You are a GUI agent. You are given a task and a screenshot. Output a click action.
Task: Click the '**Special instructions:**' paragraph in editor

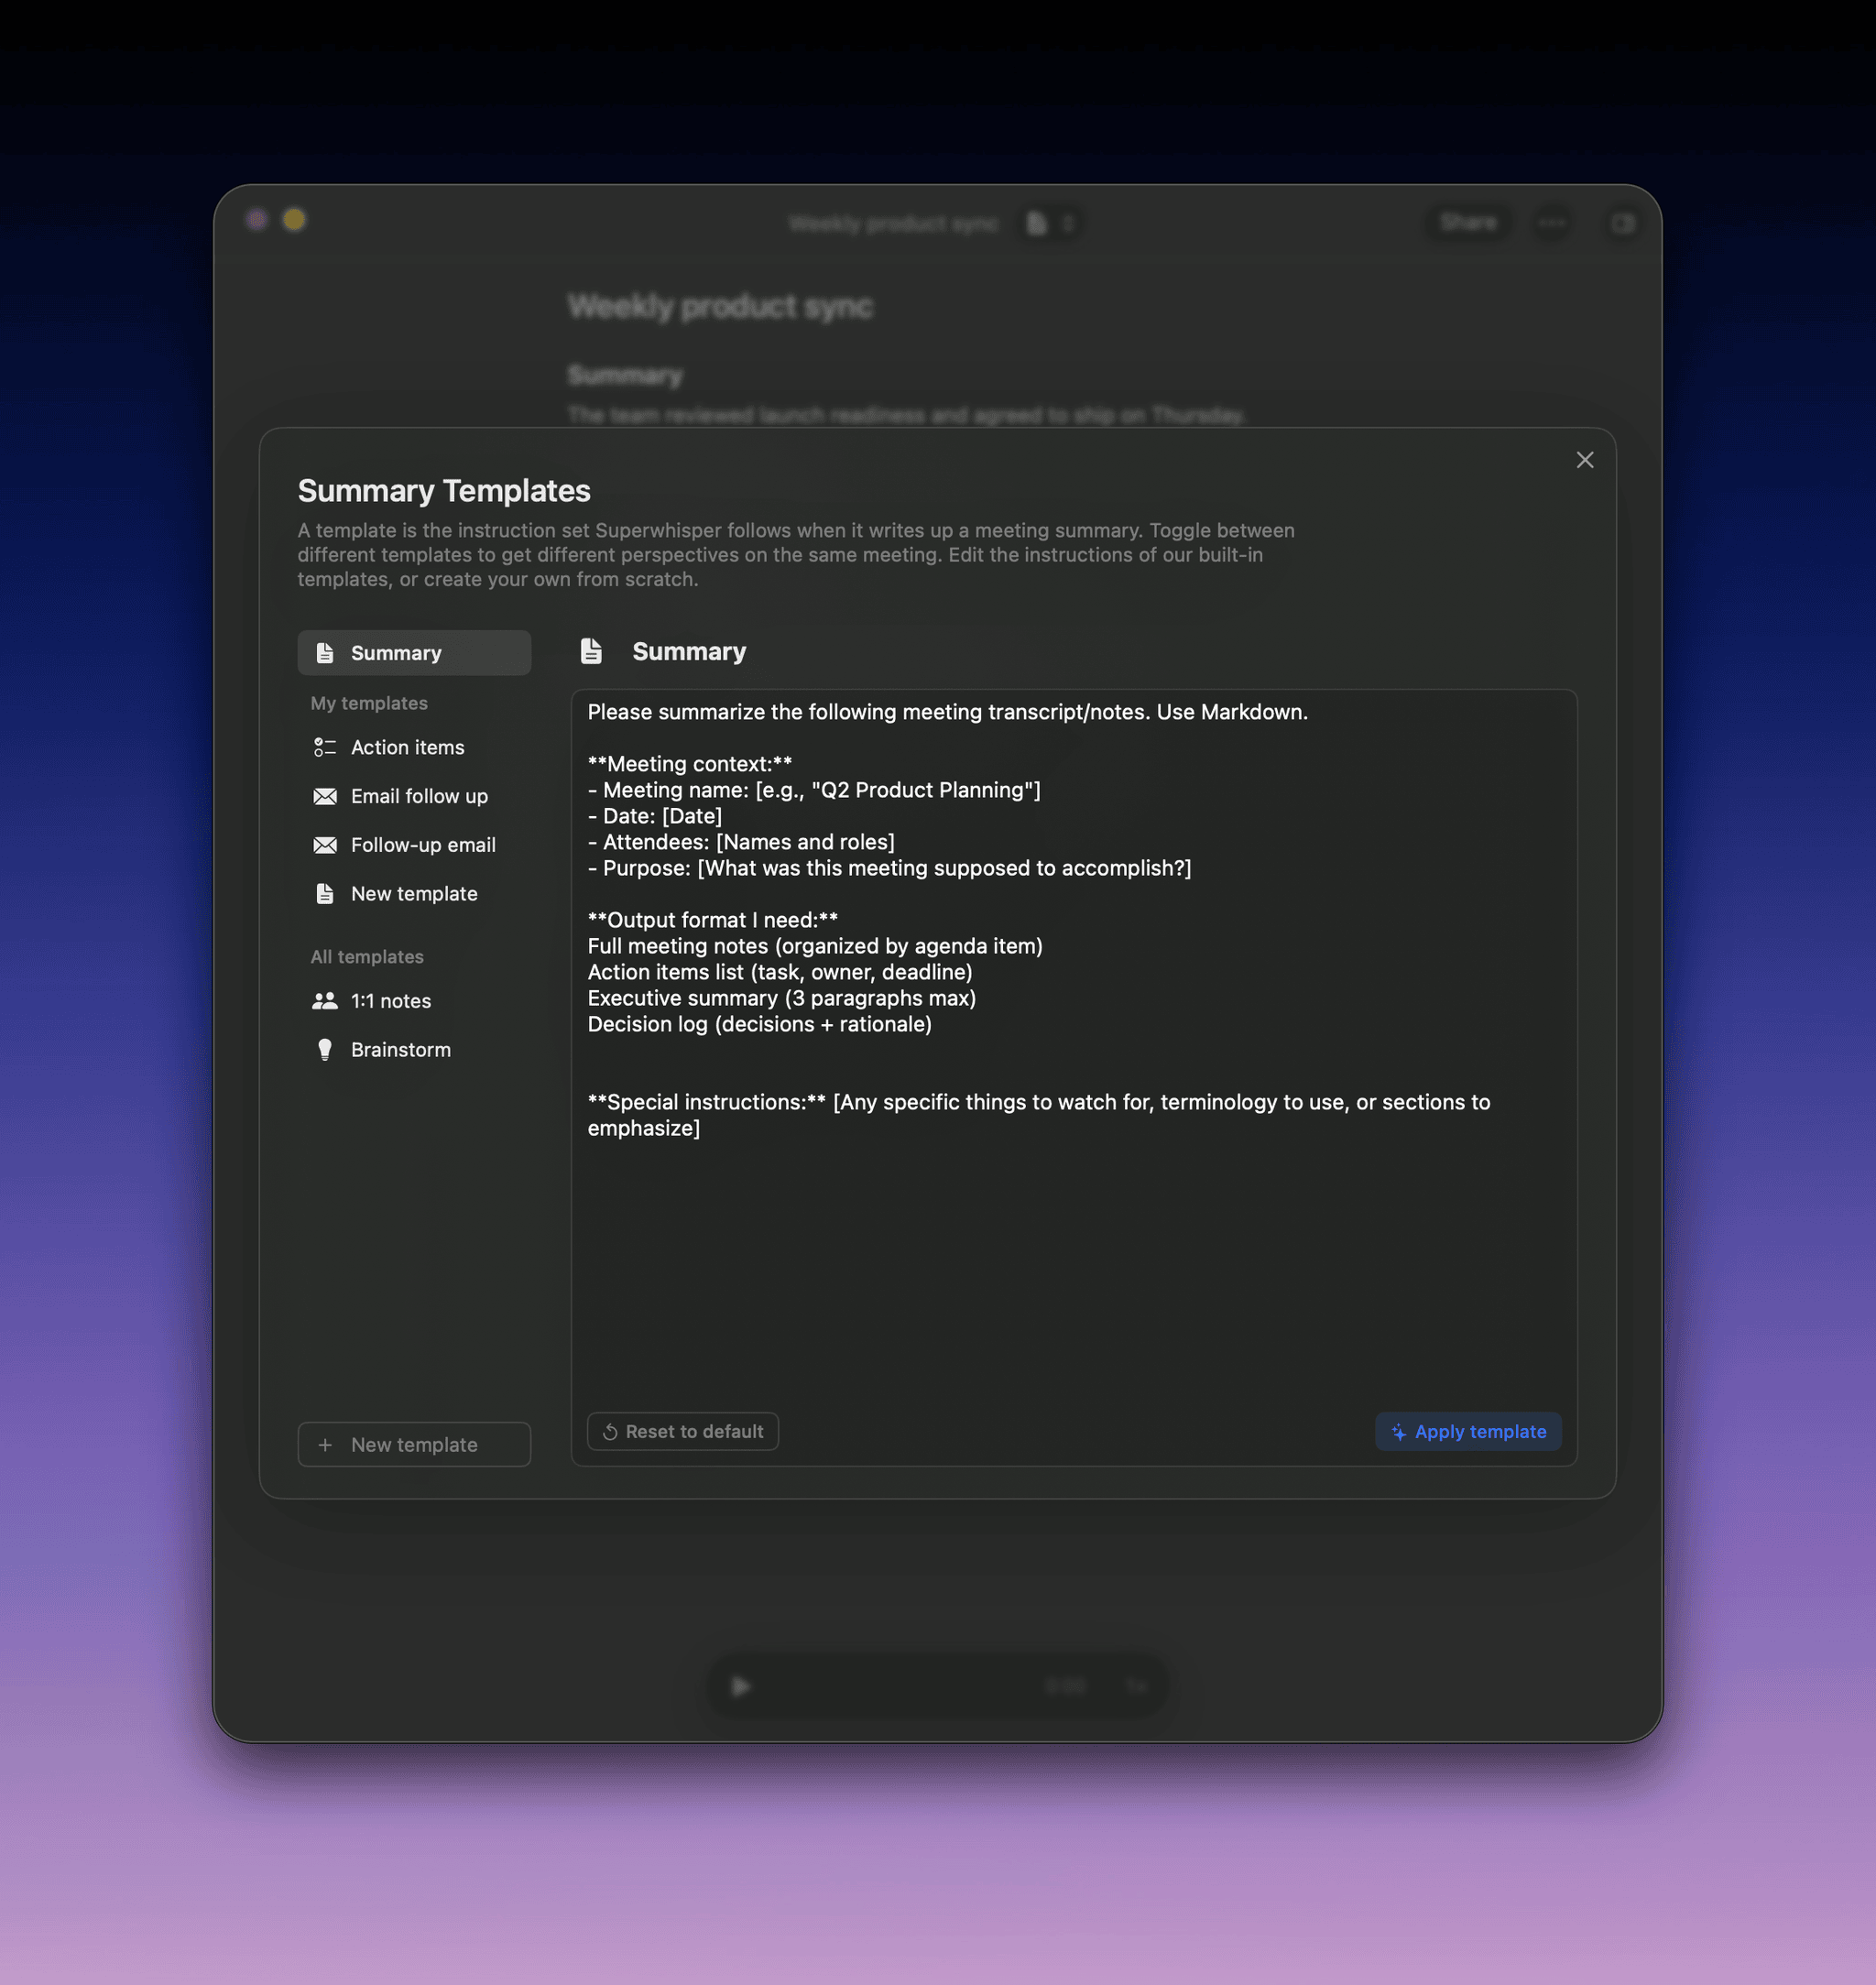1039,1115
